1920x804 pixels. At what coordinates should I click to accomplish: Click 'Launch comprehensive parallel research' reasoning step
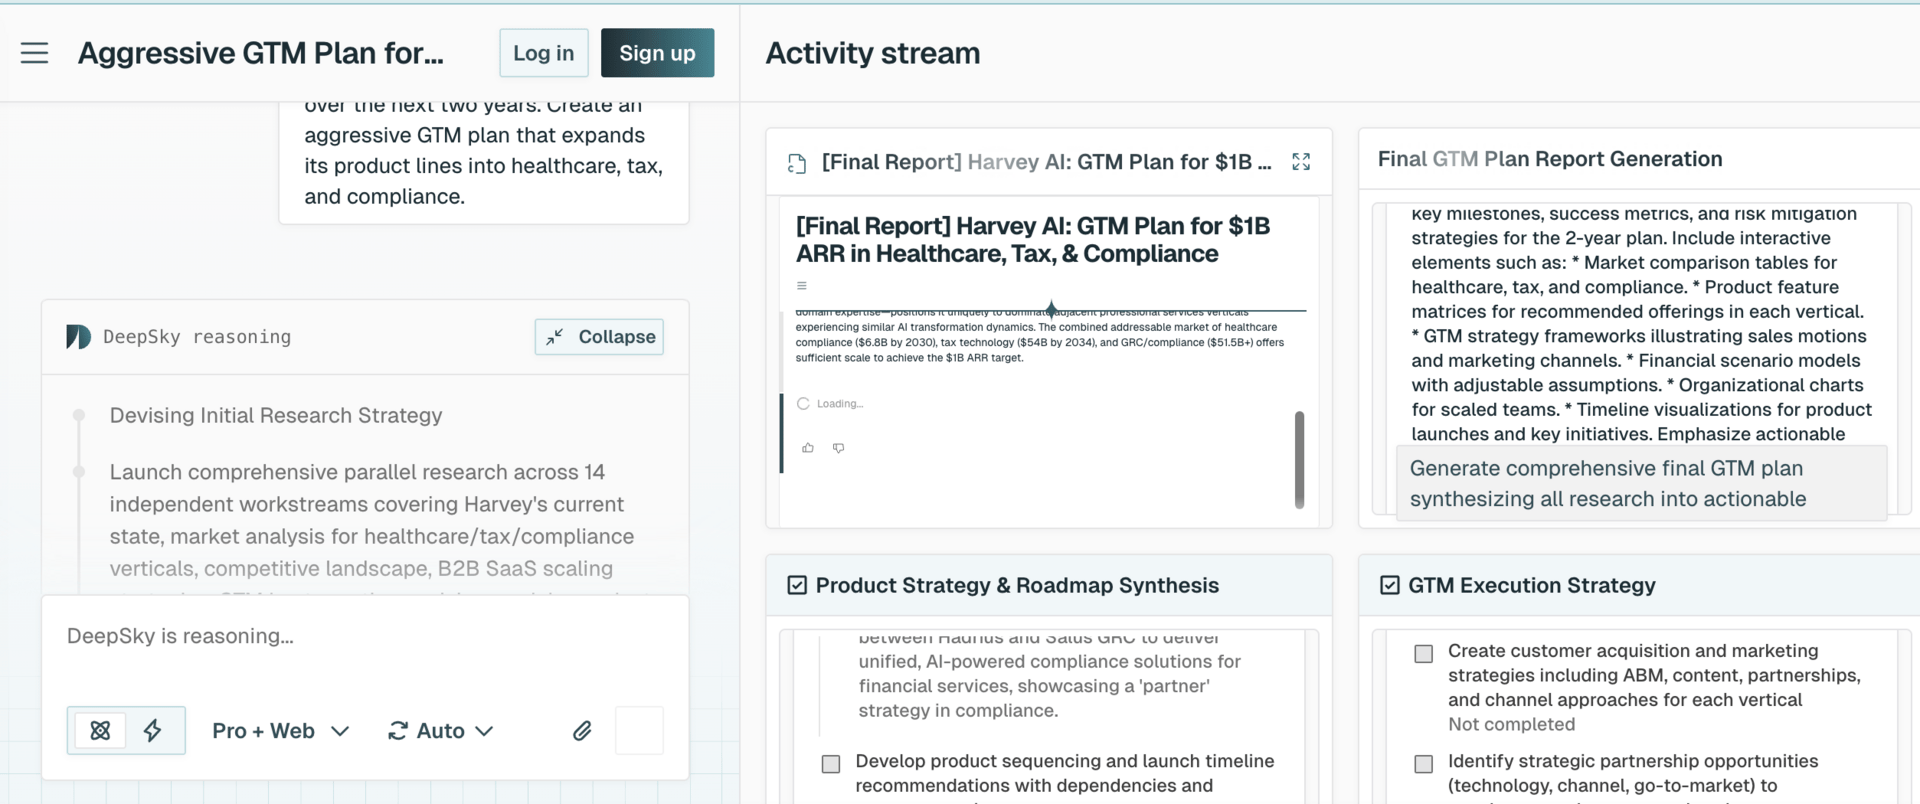click(372, 520)
